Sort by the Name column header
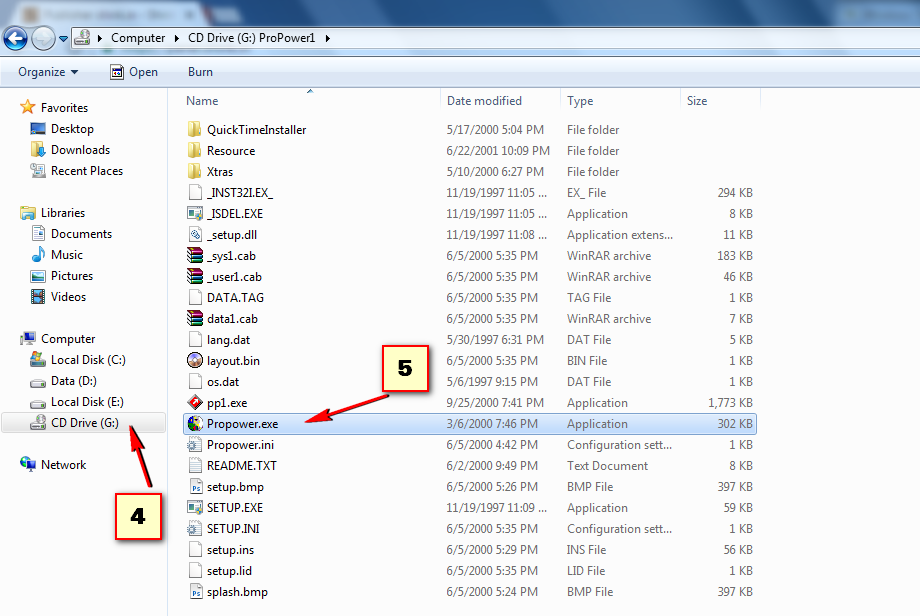Screen dimensions: 920x616 (x=202, y=101)
